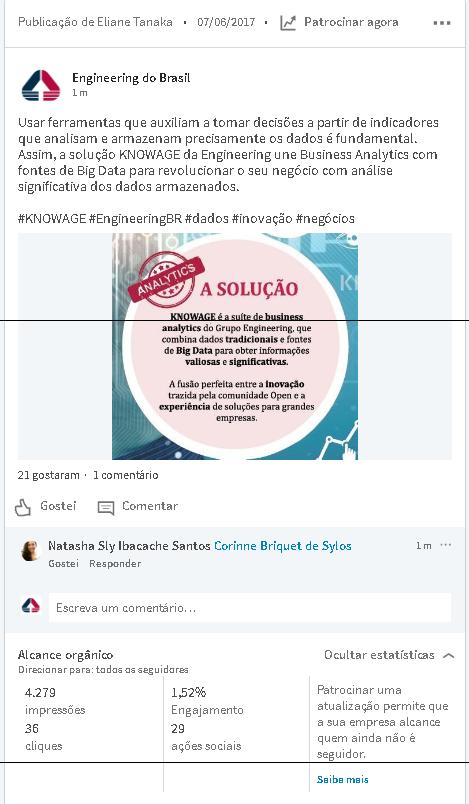Click Responder under Natasha's comment

click(115, 564)
